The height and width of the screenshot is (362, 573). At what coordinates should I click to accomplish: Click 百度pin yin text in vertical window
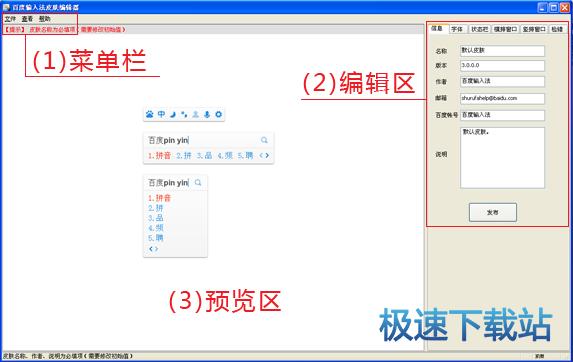(x=168, y=182)
